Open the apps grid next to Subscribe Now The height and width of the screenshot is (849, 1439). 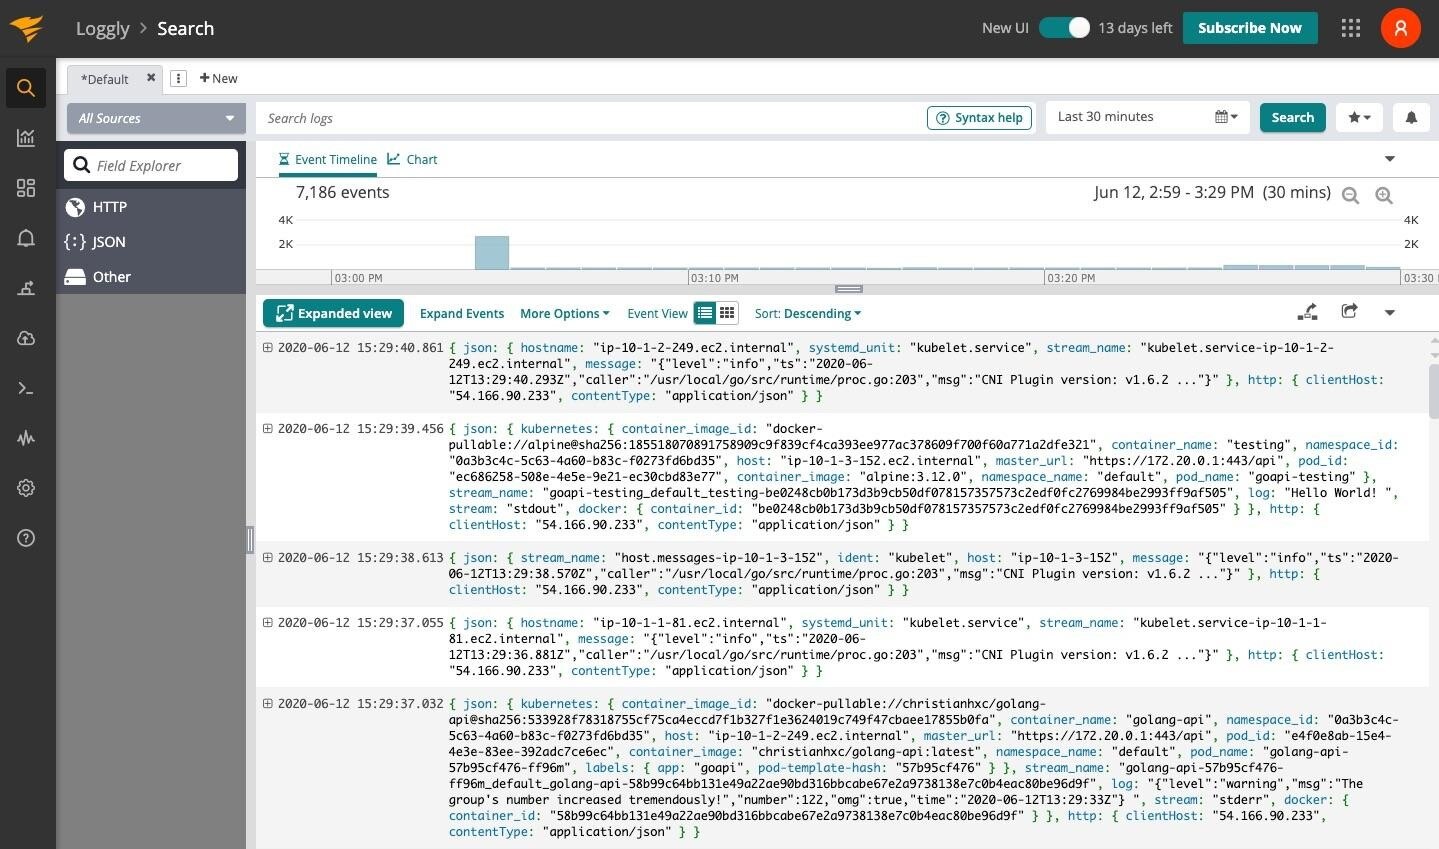(x=1350, y=27)
